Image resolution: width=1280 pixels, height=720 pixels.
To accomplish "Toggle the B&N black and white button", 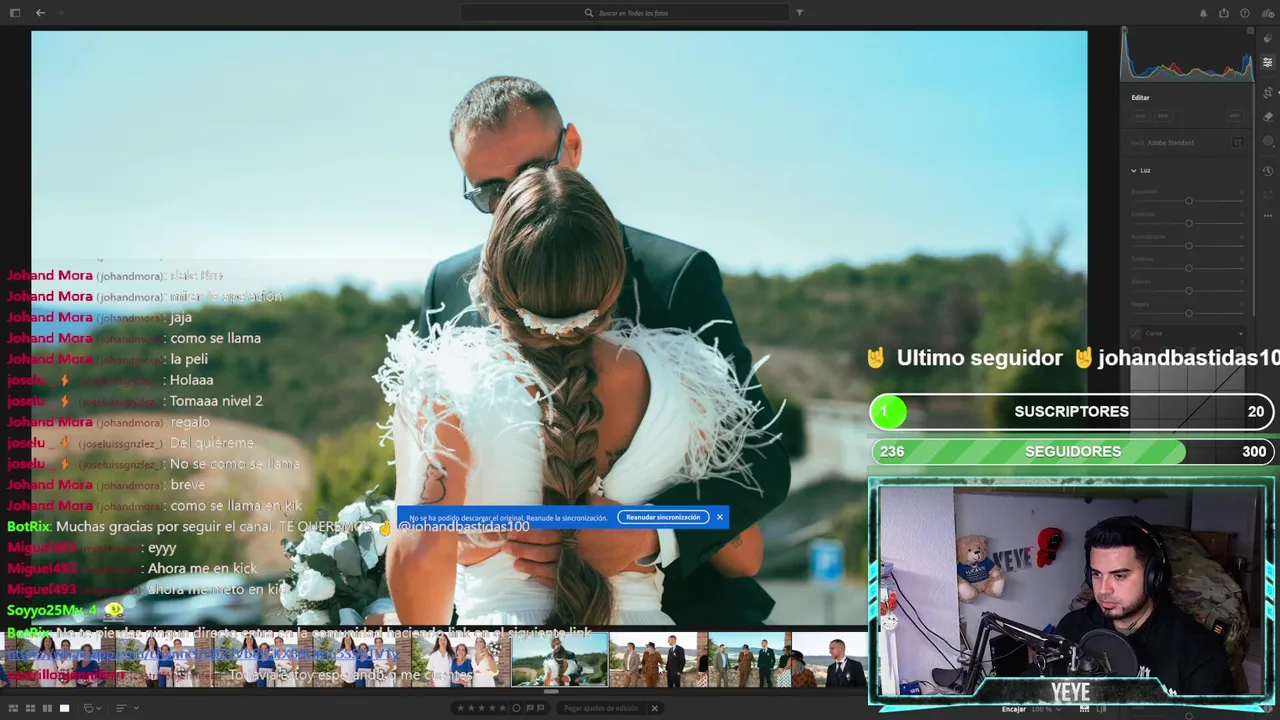I will (1163, 116).
